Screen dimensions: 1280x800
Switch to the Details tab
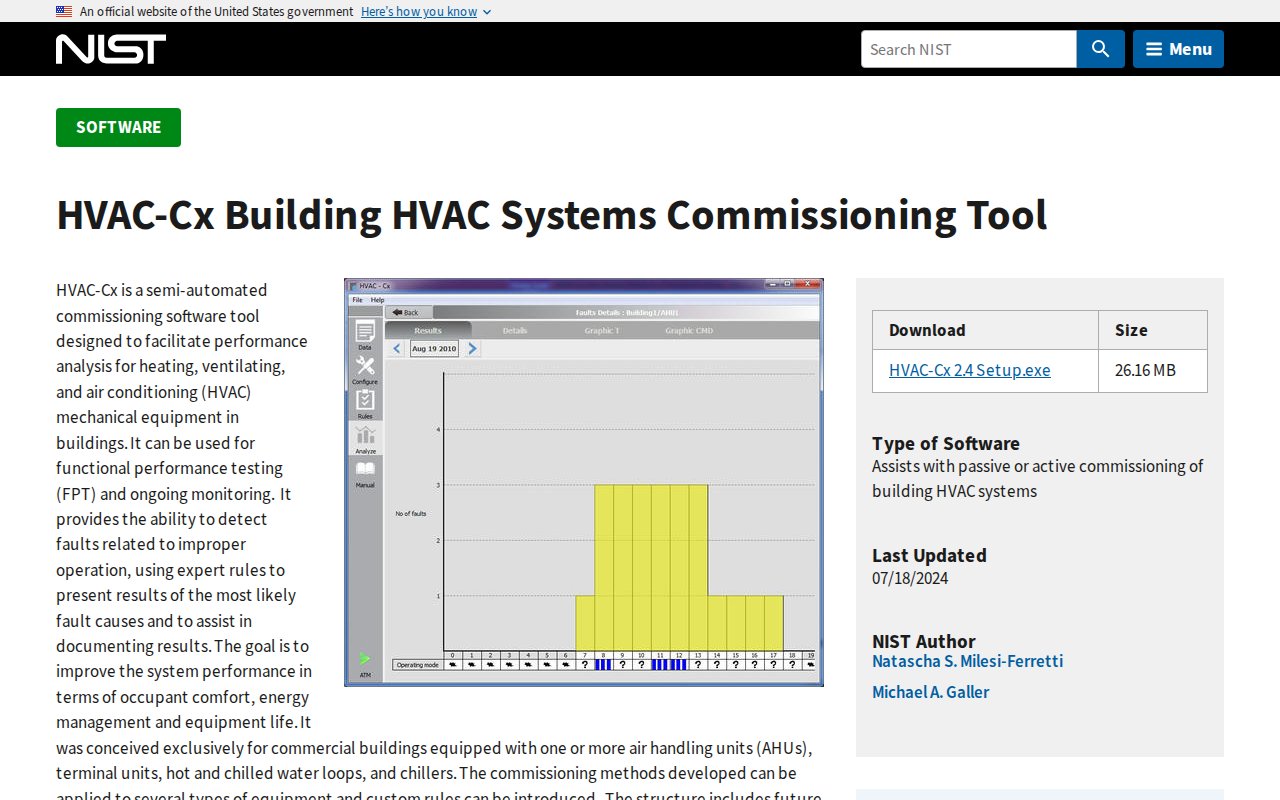[x=515, y=330]
